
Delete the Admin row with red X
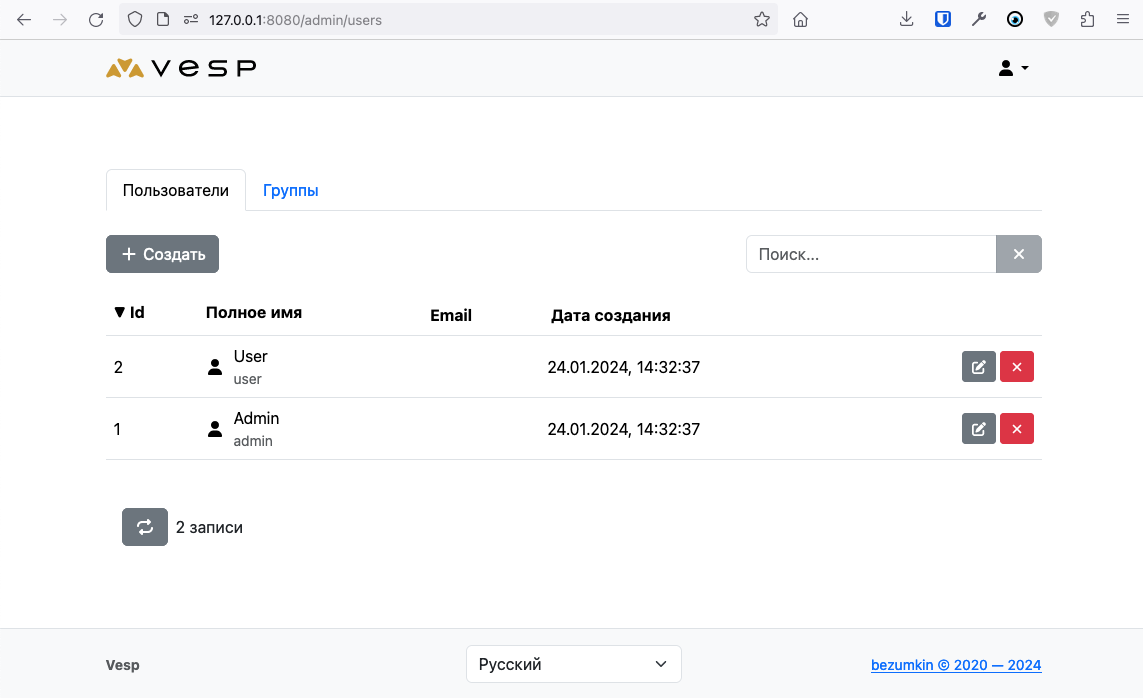point(1016,429)
